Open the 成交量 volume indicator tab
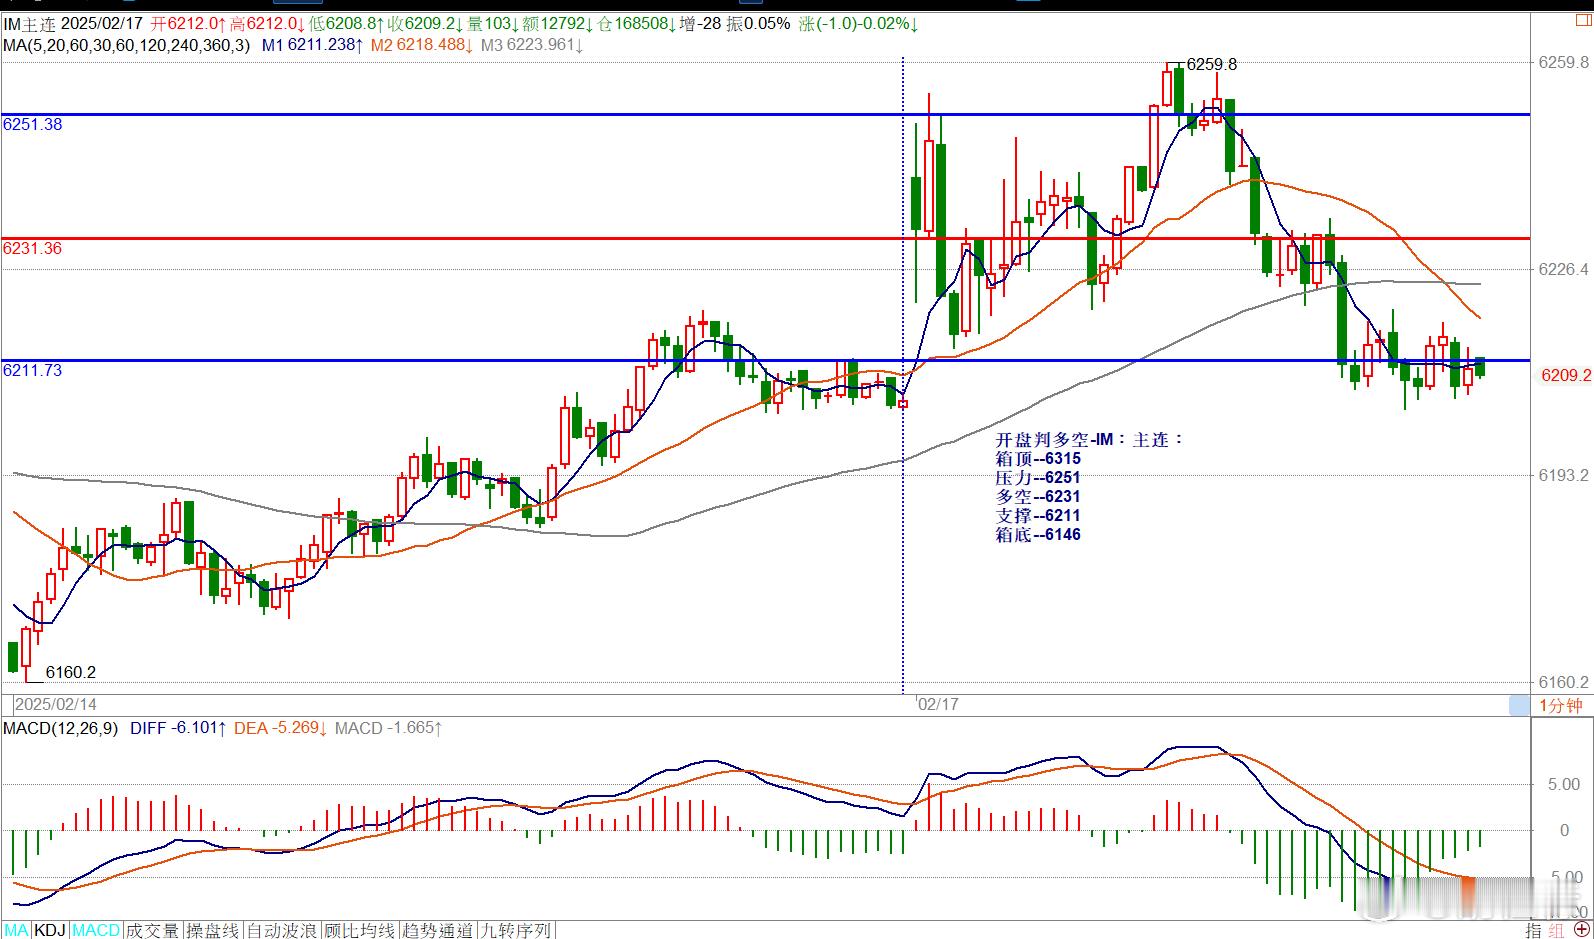 click(153, 930)
